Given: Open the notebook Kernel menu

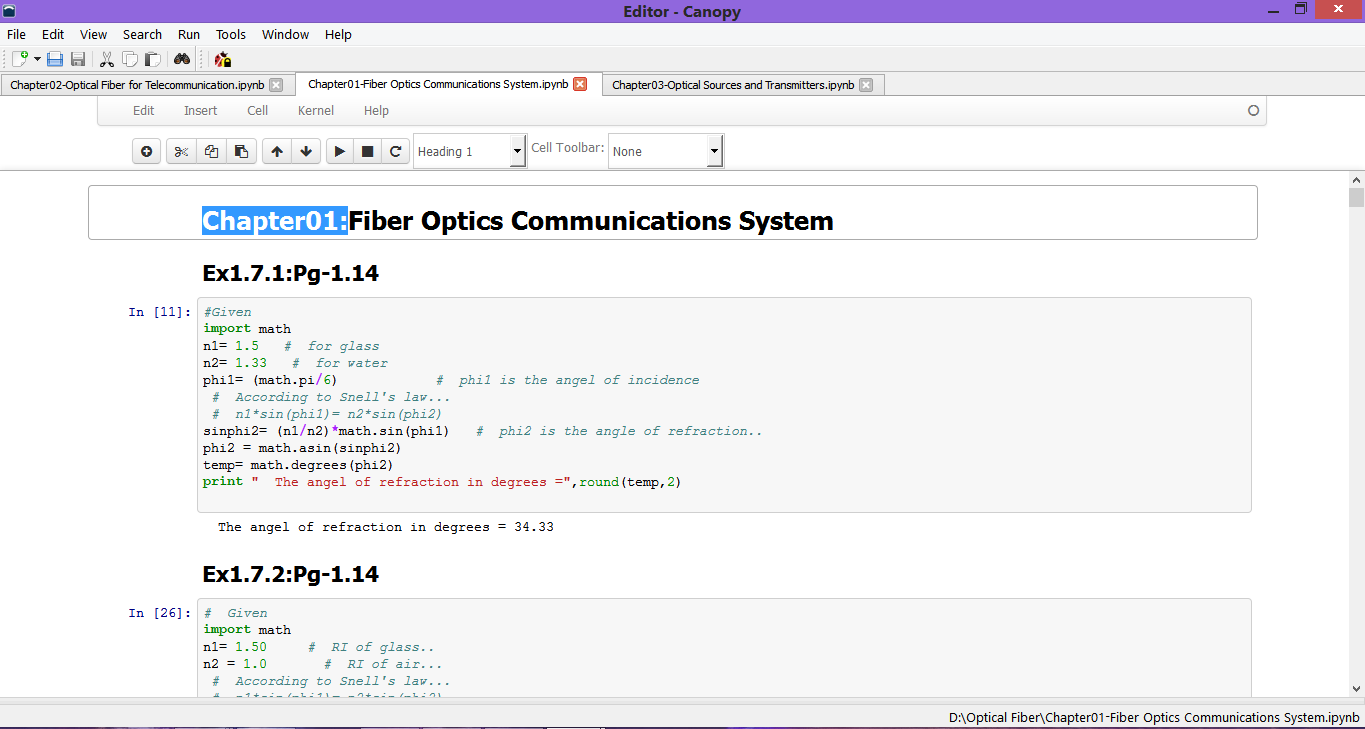Looking at the screenshot, I should (316, 111).
